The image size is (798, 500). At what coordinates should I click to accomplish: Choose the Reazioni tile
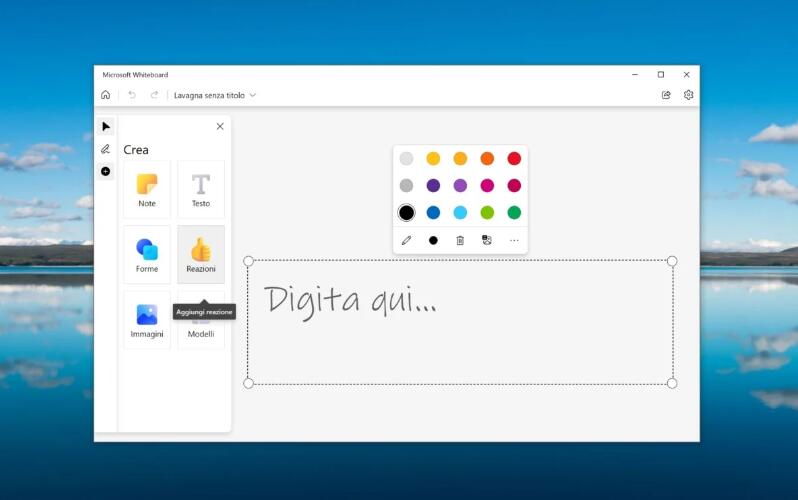click(x=201, y=255)
